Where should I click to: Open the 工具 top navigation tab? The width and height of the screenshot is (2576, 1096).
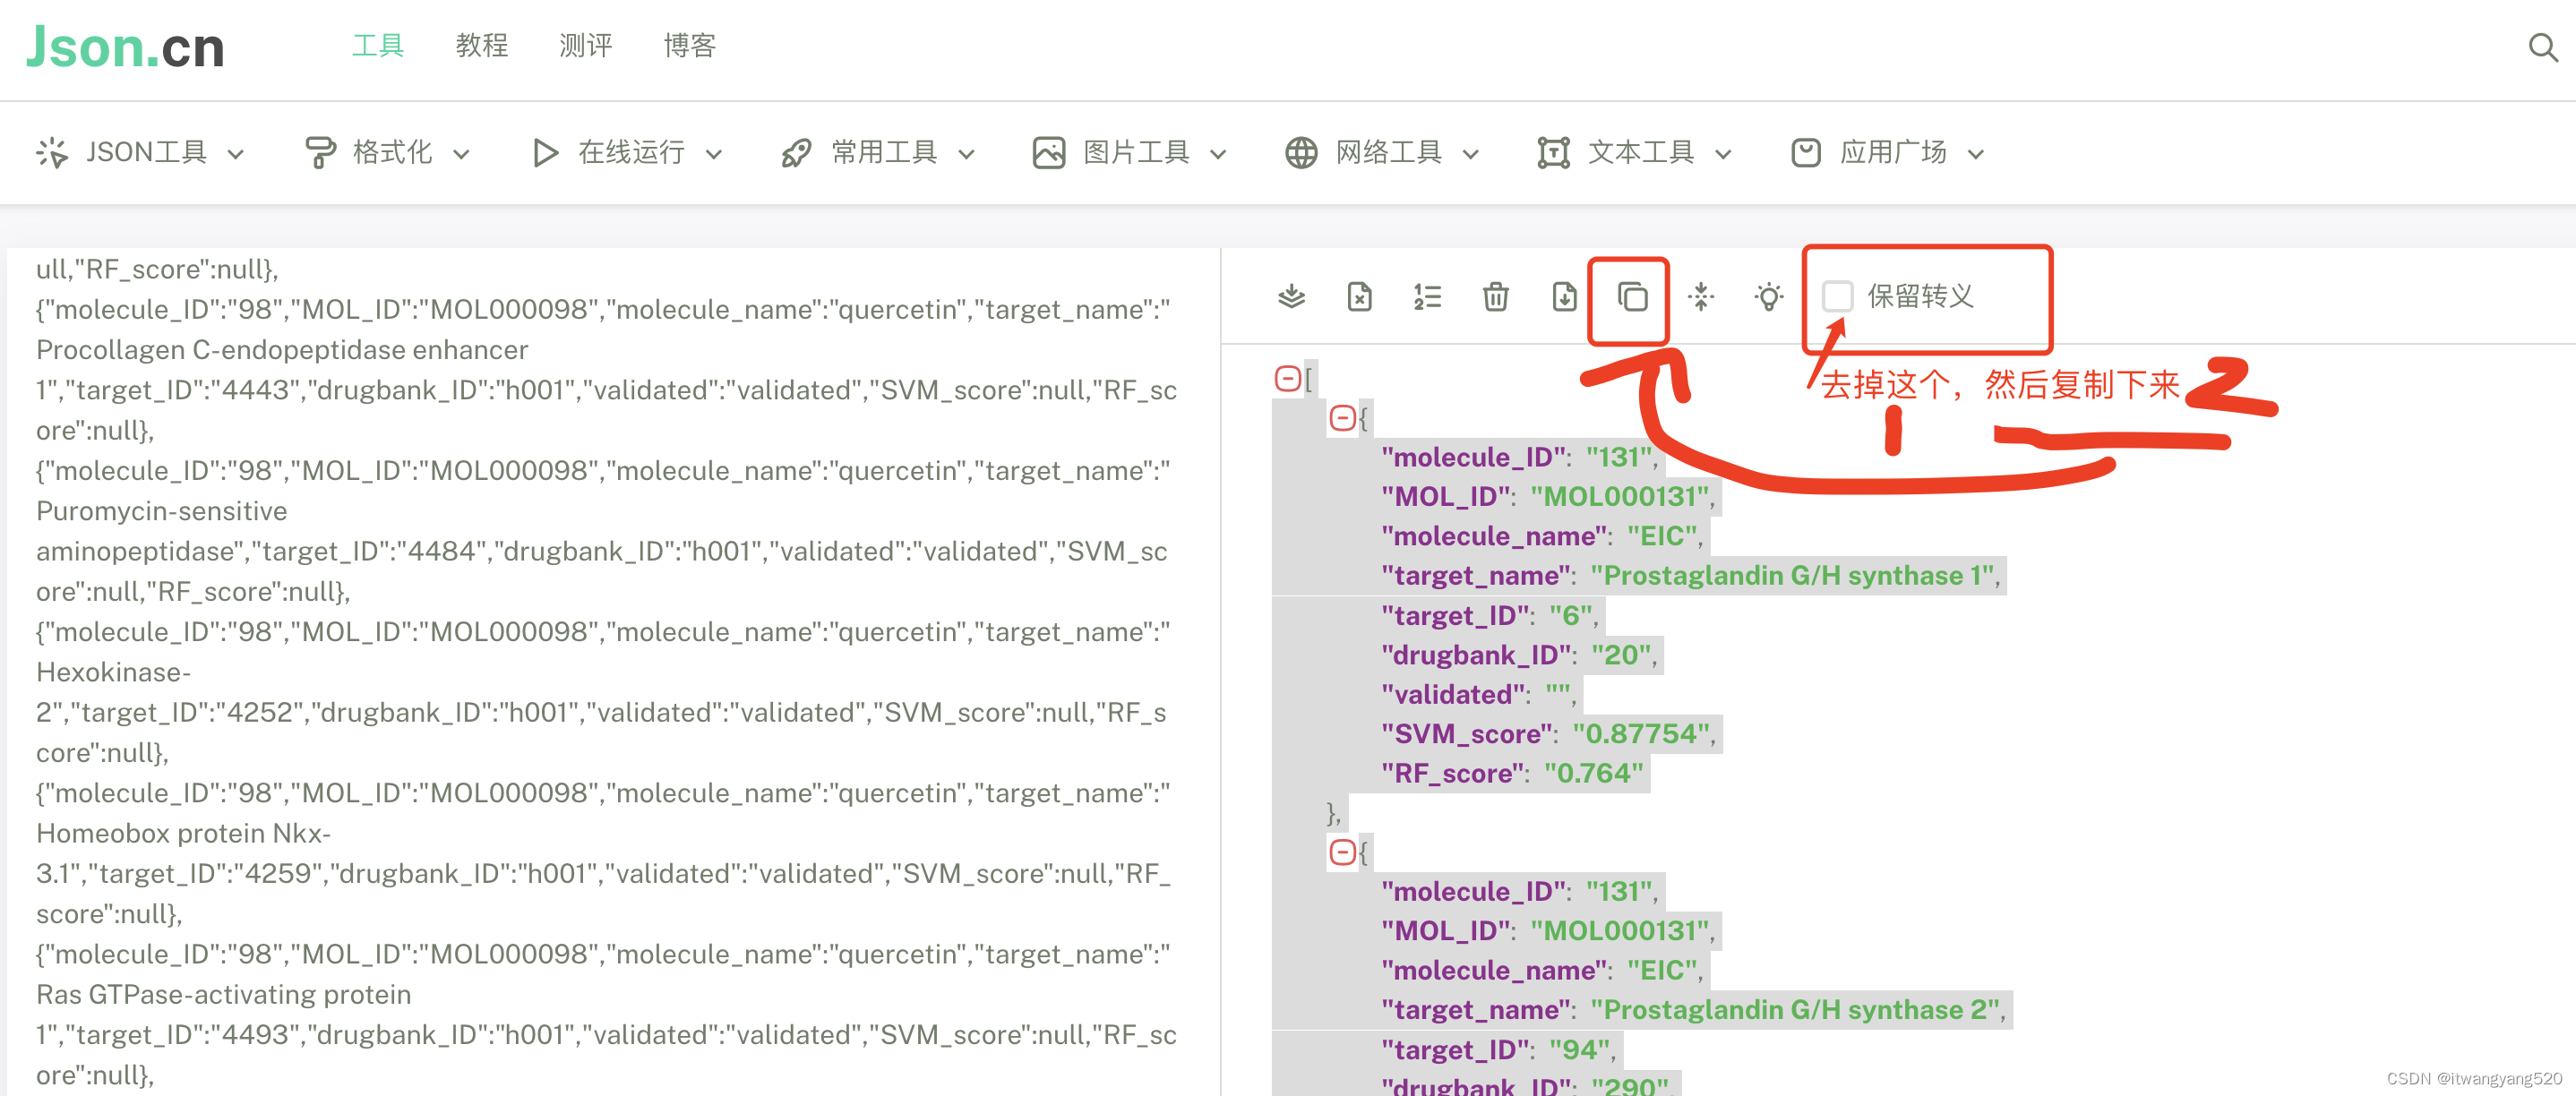pos(377,46)
